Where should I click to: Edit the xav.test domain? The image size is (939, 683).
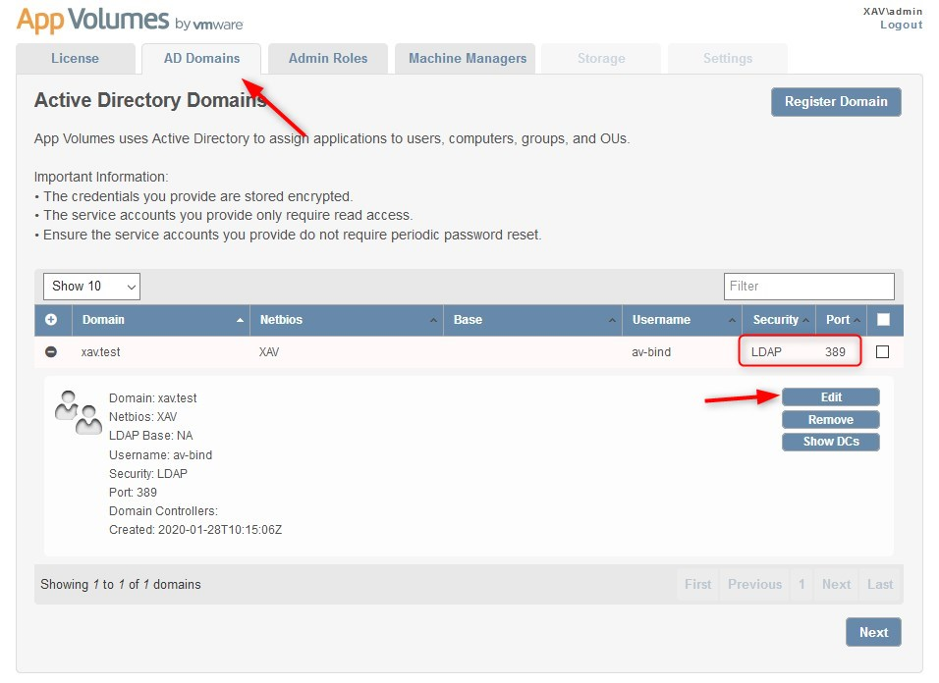coord(831,397)
